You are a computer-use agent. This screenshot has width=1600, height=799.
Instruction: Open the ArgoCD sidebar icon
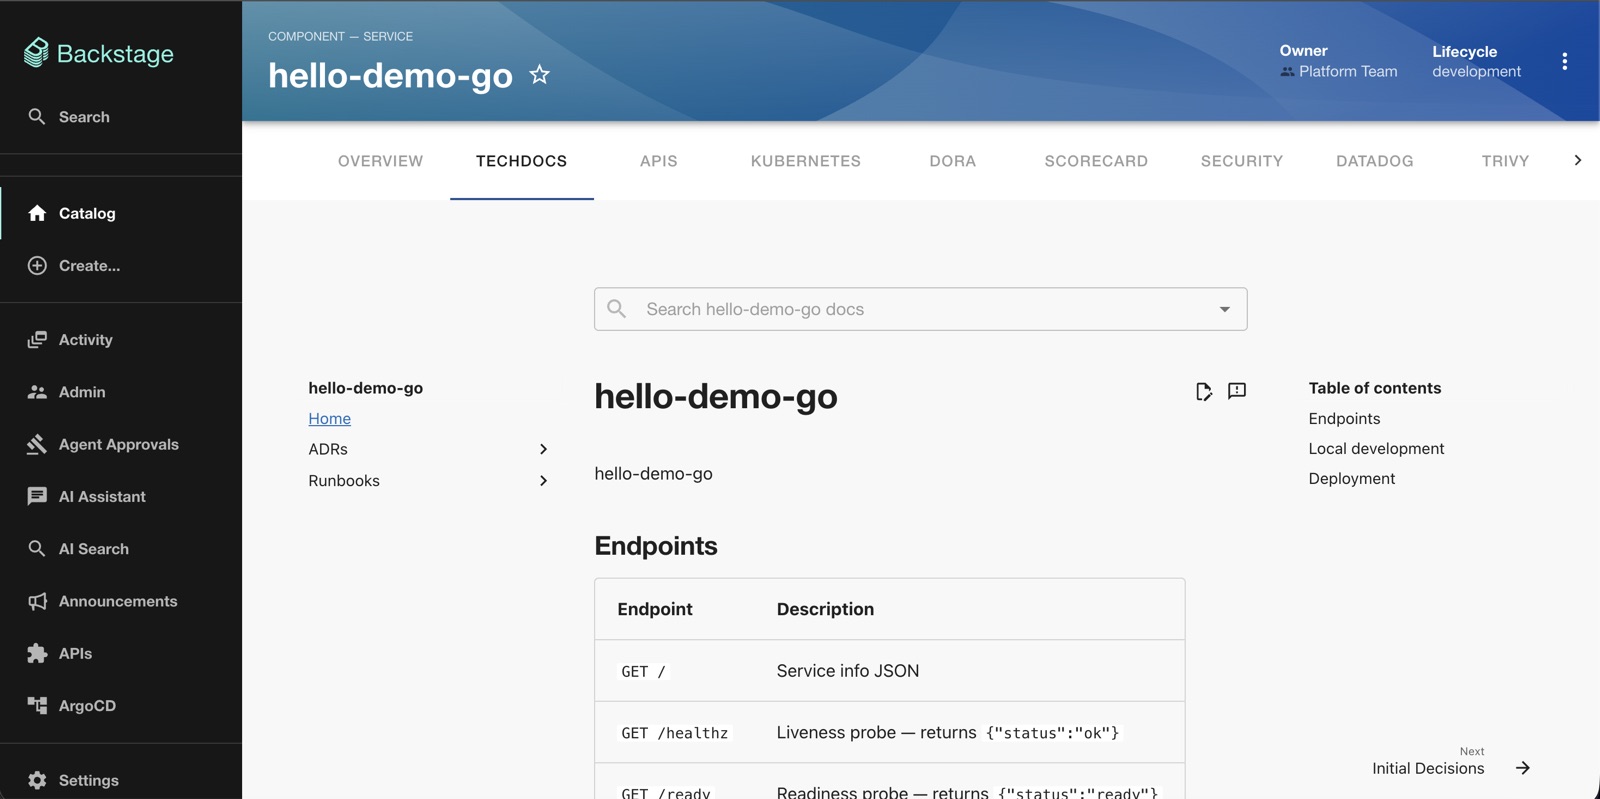(x=37, y=705)
